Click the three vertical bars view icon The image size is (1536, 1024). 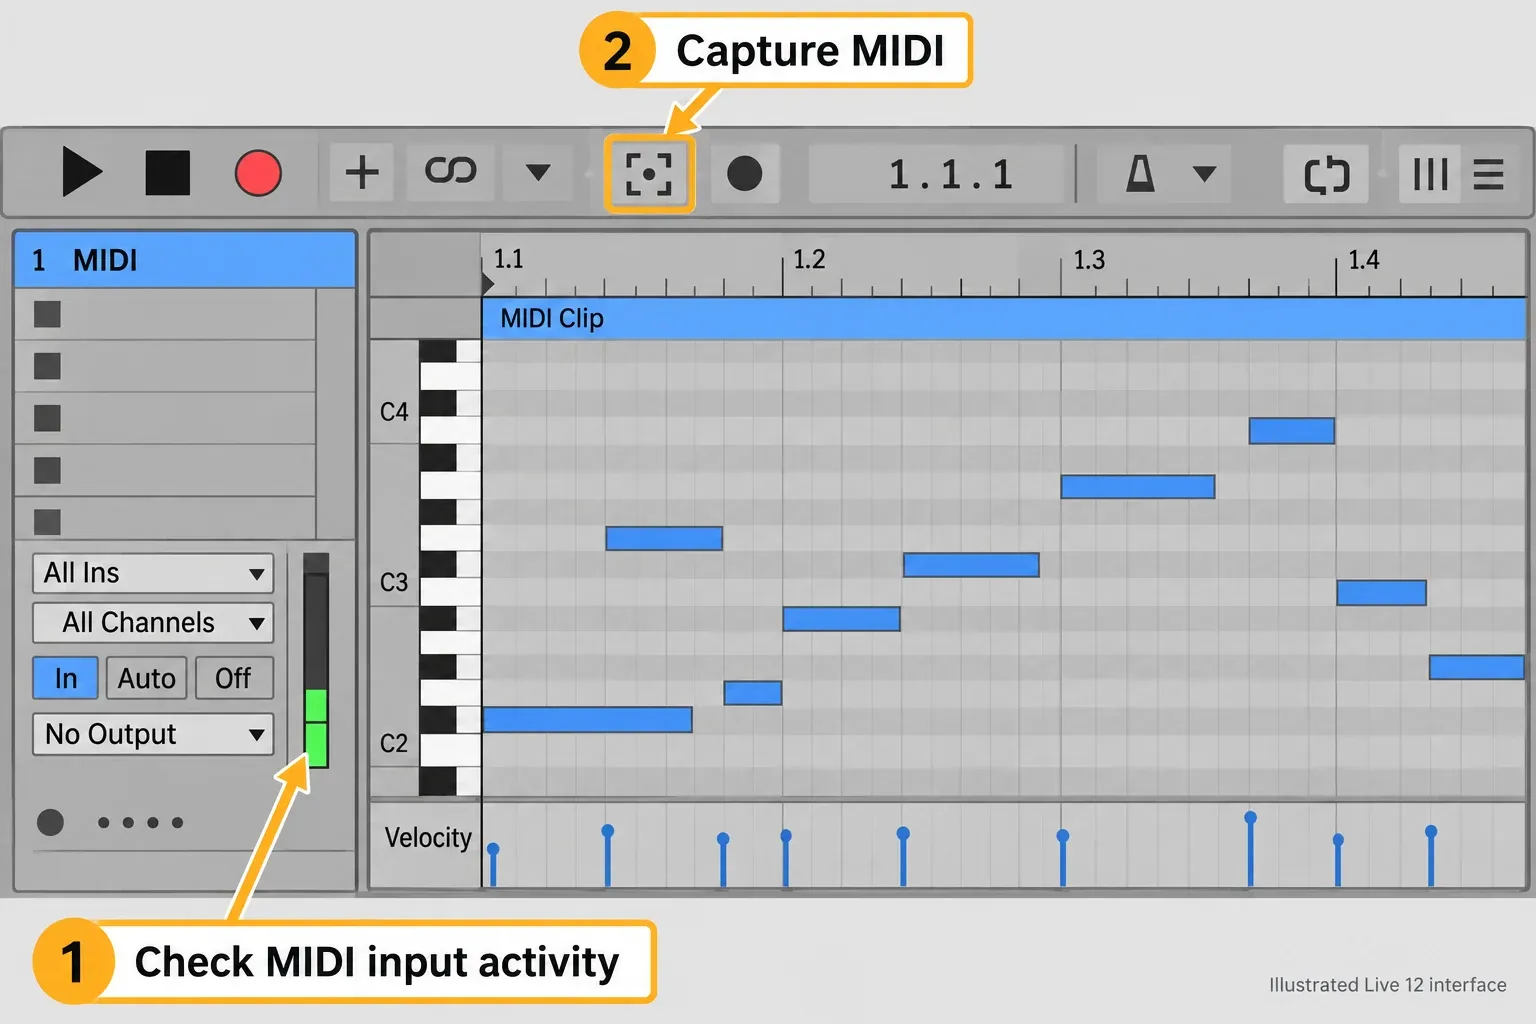point(1430,175)
